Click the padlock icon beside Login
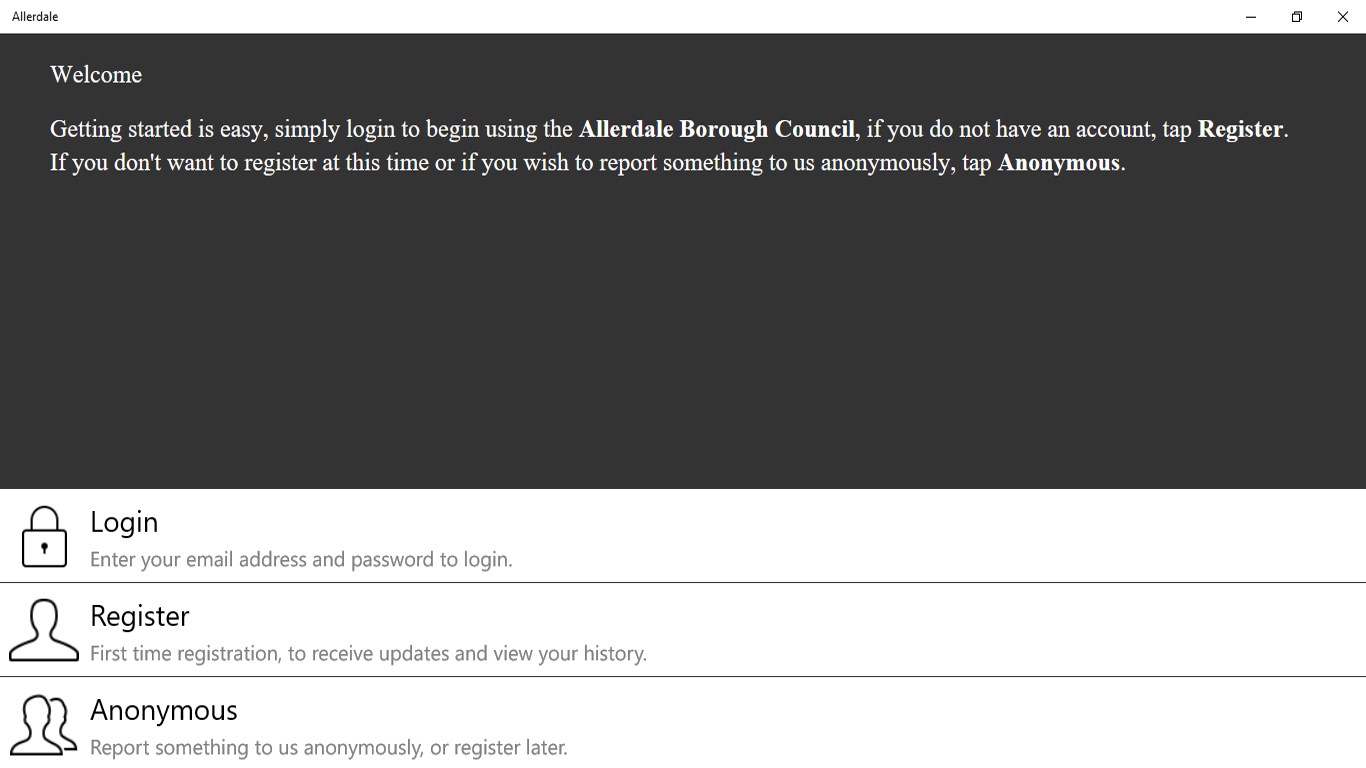The image size is (1366, 768). pyautogui.click(x=44, y=537)
